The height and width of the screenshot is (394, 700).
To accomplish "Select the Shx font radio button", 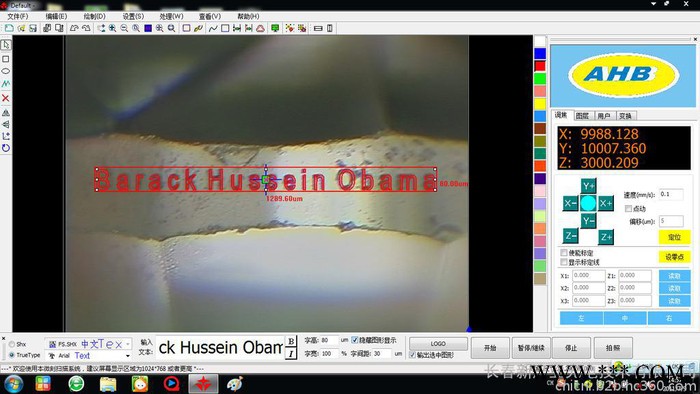I will tap(12, 344).
